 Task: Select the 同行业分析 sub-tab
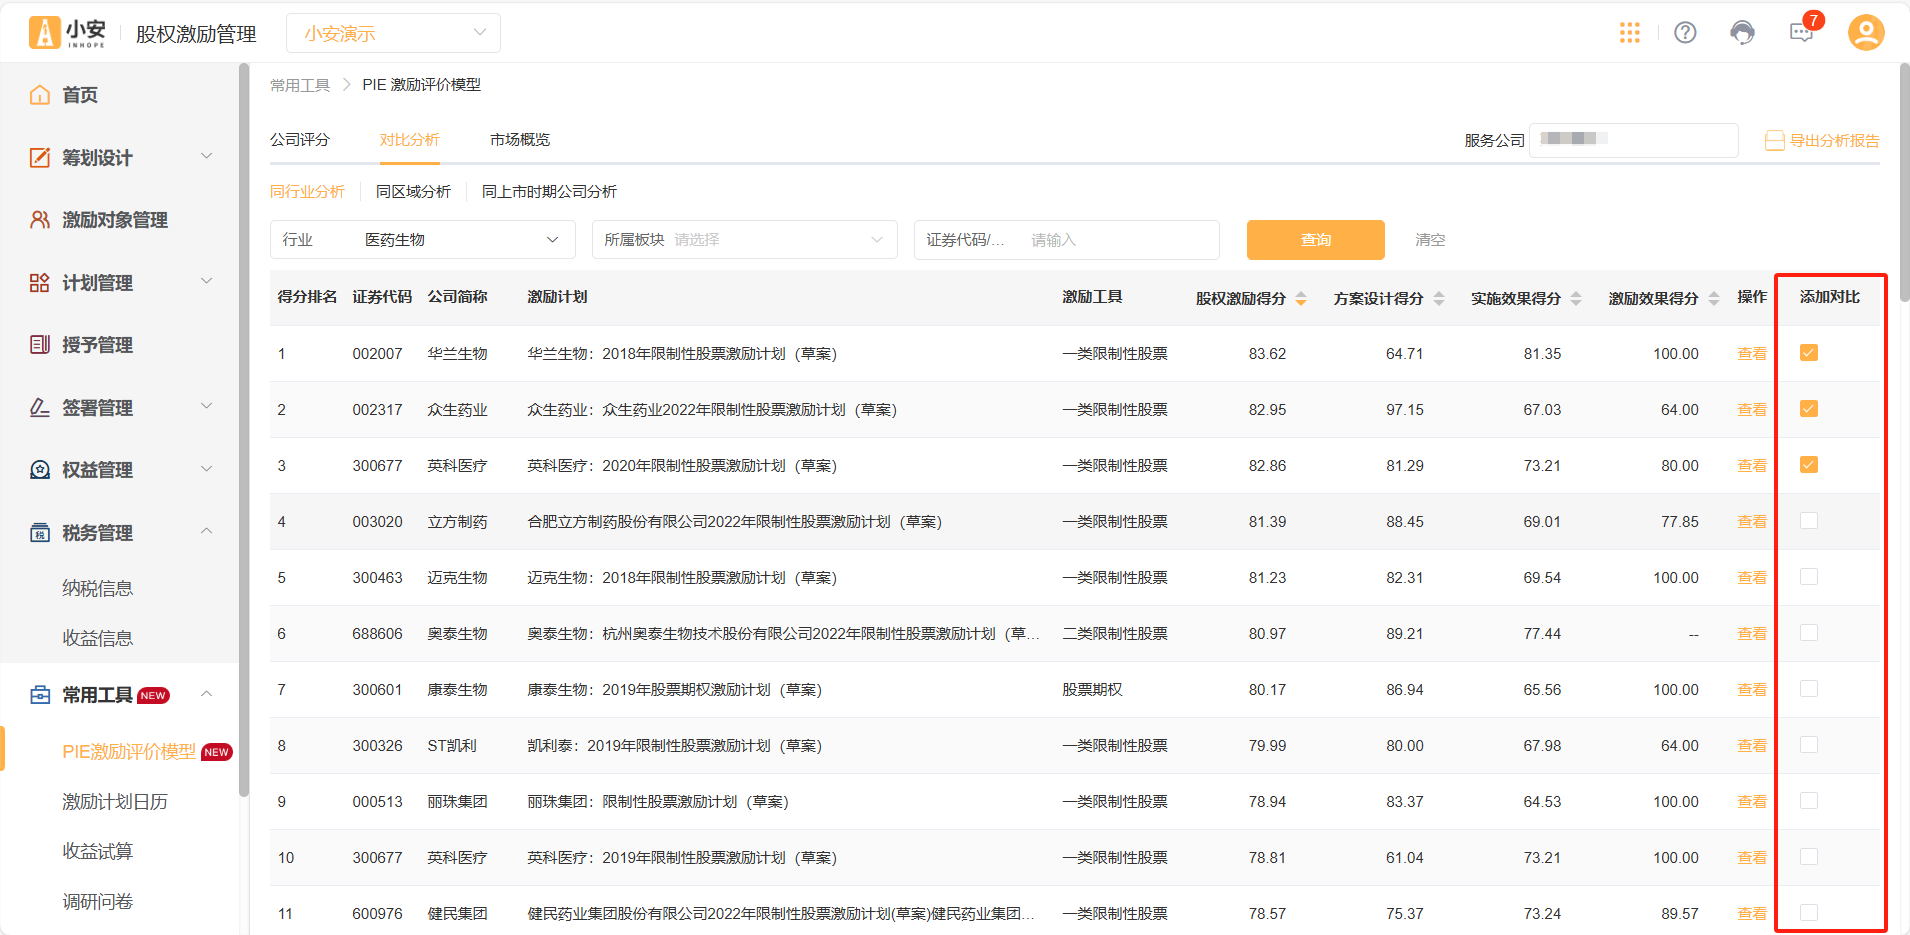click(307, 192)
